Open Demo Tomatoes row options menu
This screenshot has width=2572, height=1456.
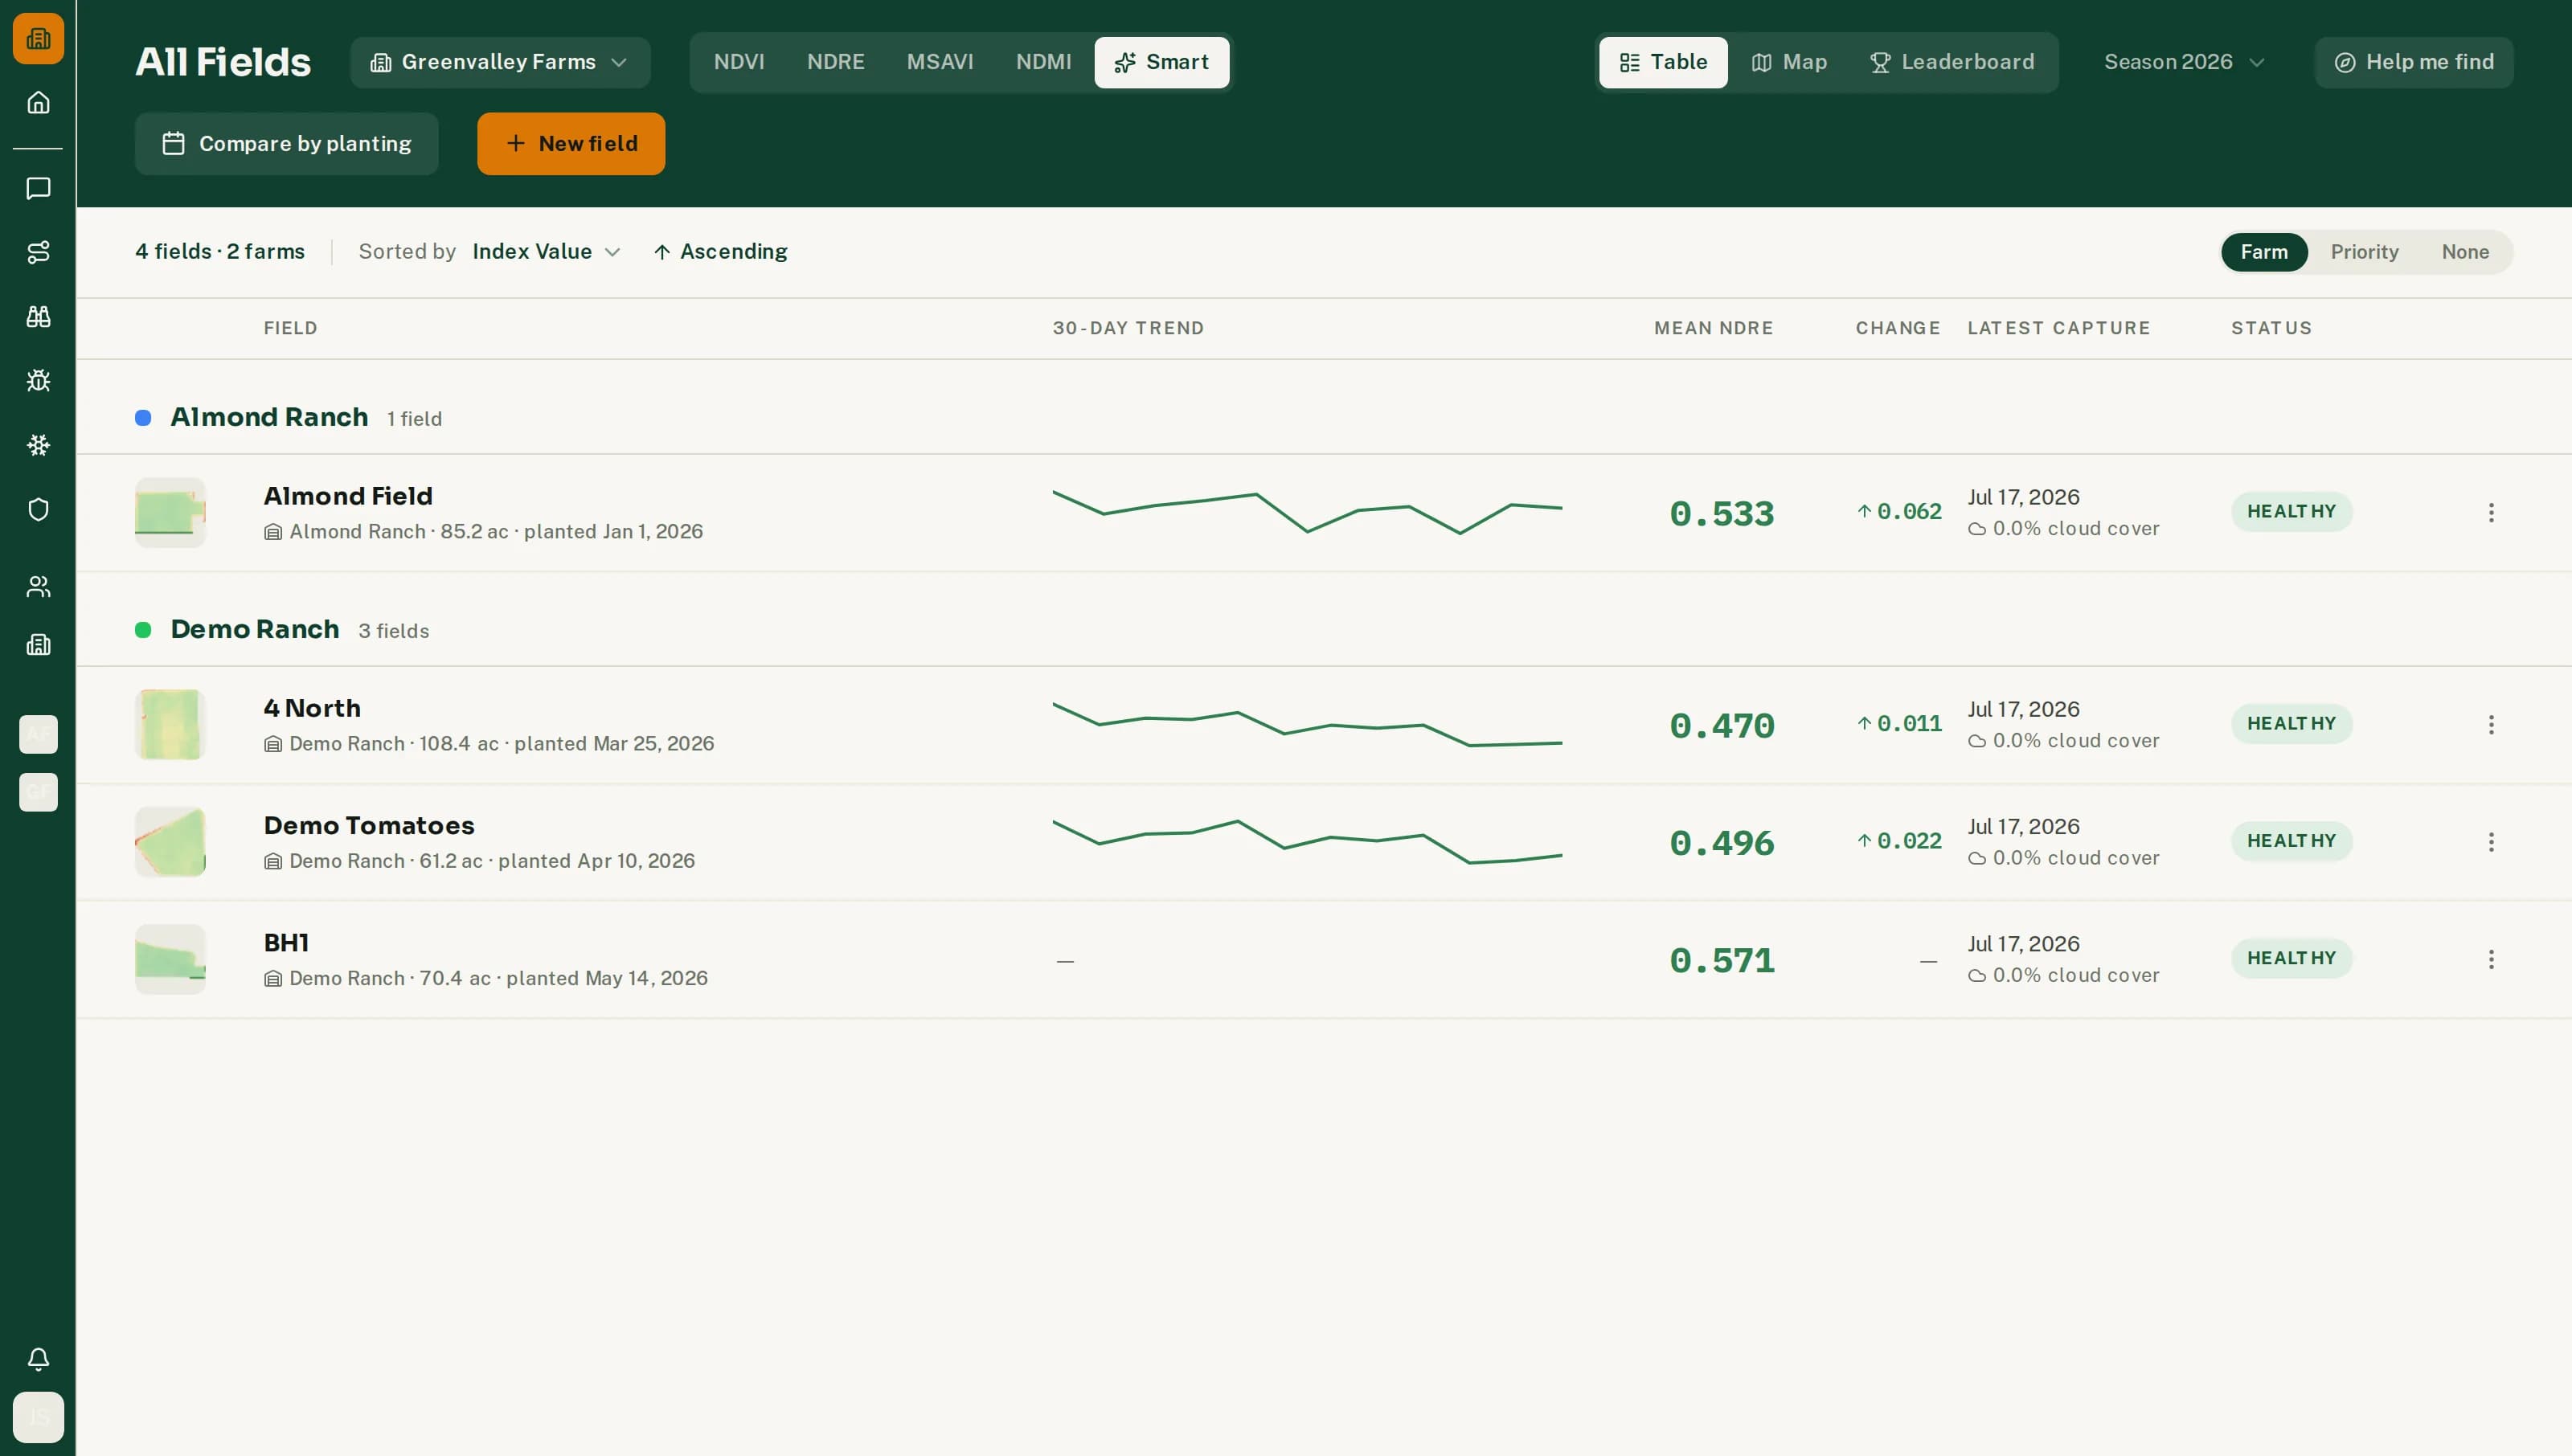click(x=2491, y=842)
